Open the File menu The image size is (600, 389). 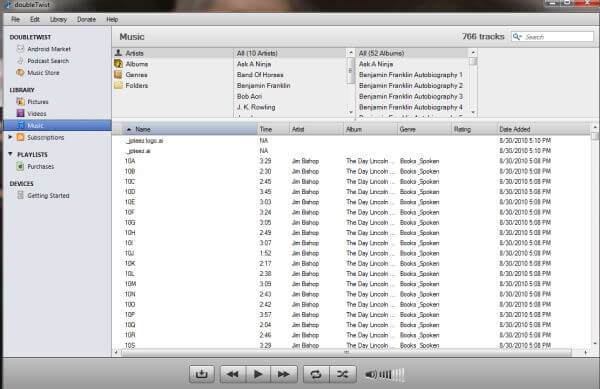click(x=15, y=20)
